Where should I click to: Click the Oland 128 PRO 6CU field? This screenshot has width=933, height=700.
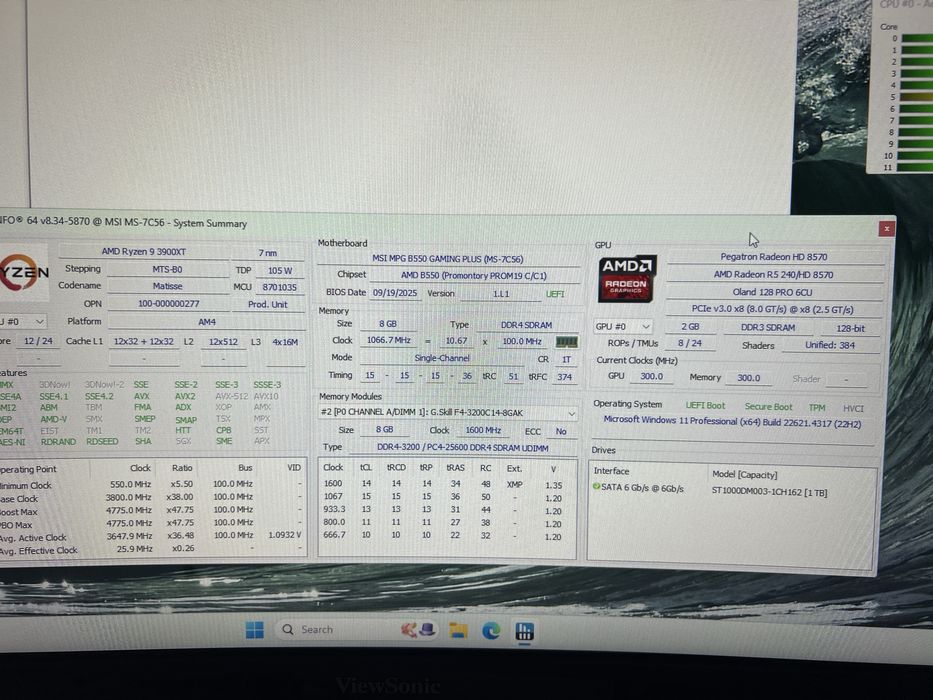click(x=772, y=292)
